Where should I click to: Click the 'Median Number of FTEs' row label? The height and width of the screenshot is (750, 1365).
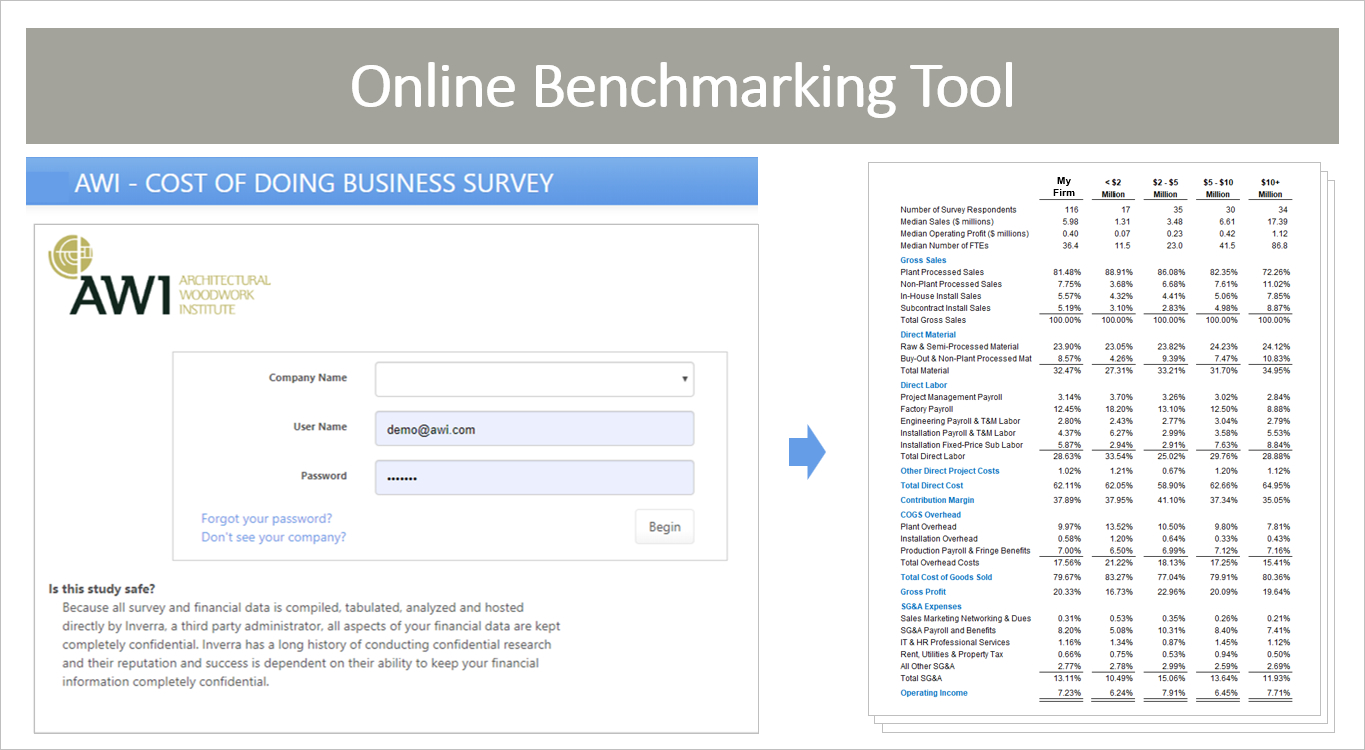click(944, 246)
